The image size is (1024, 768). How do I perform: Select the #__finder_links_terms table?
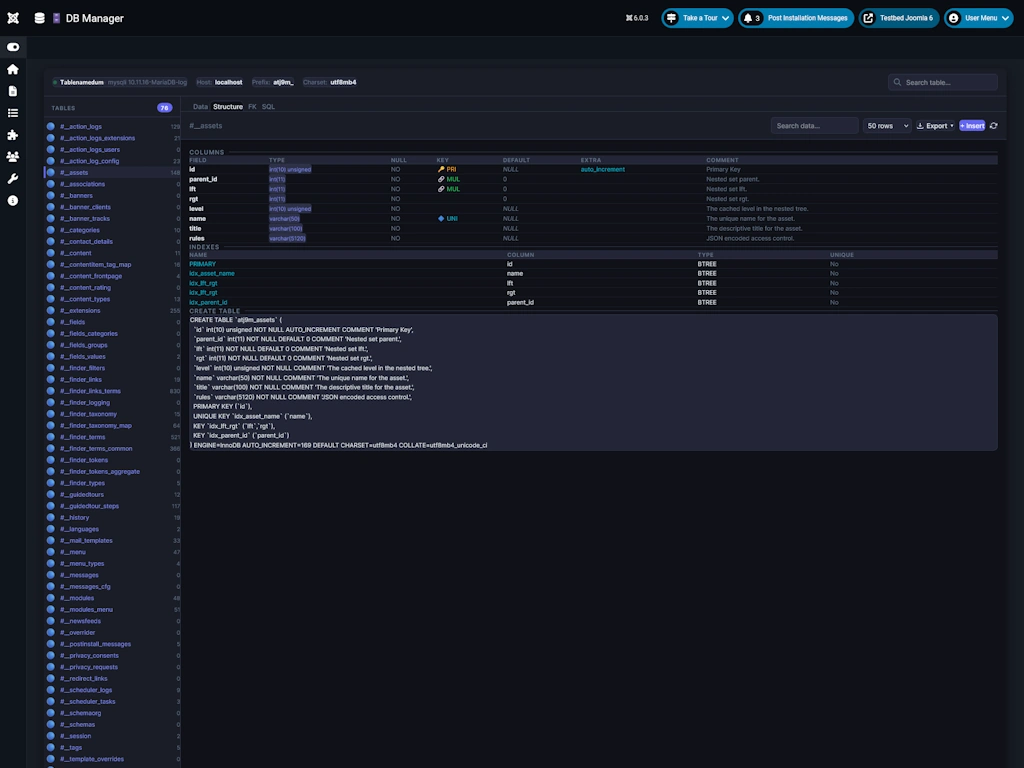tap(112, 391)
